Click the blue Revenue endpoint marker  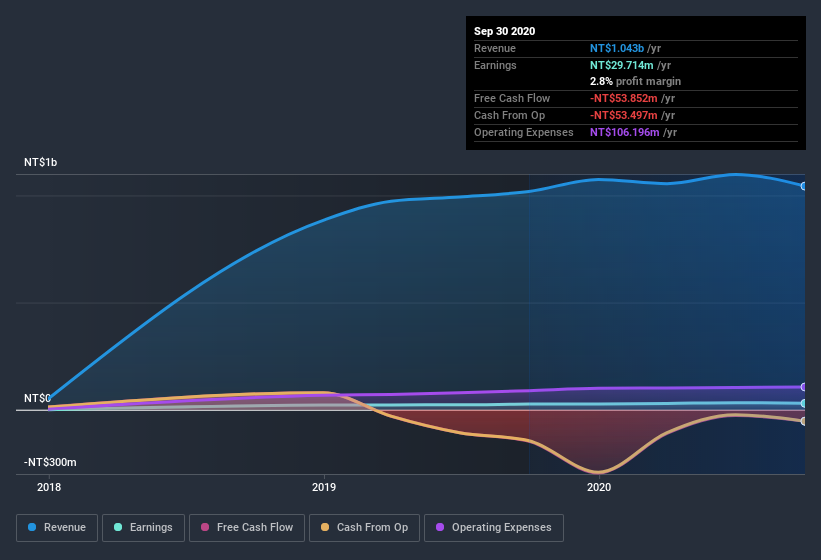803,186
